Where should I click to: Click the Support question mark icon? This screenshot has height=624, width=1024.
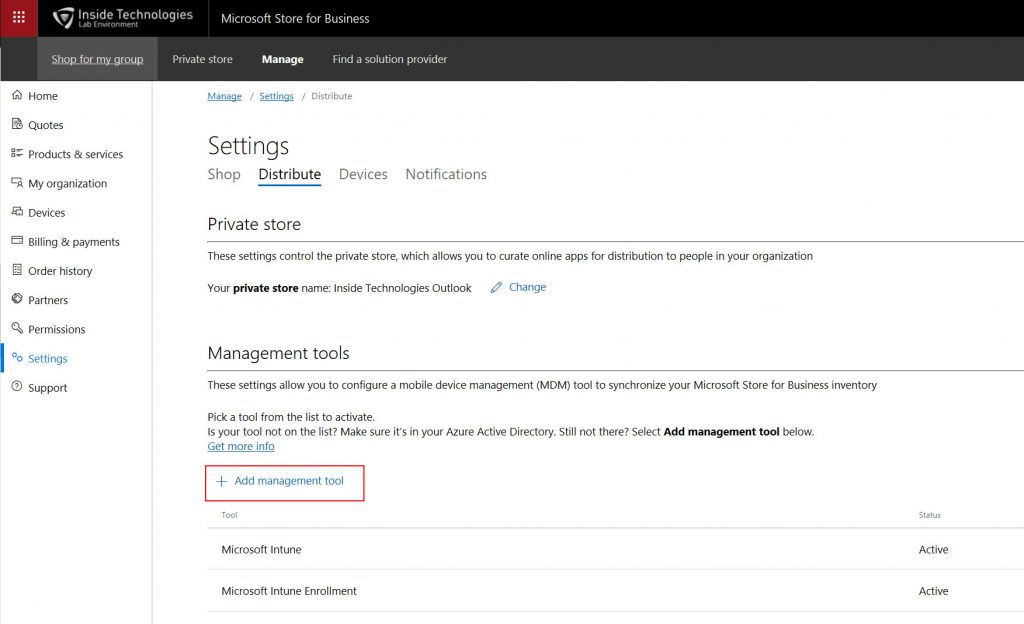click(17, 386)
